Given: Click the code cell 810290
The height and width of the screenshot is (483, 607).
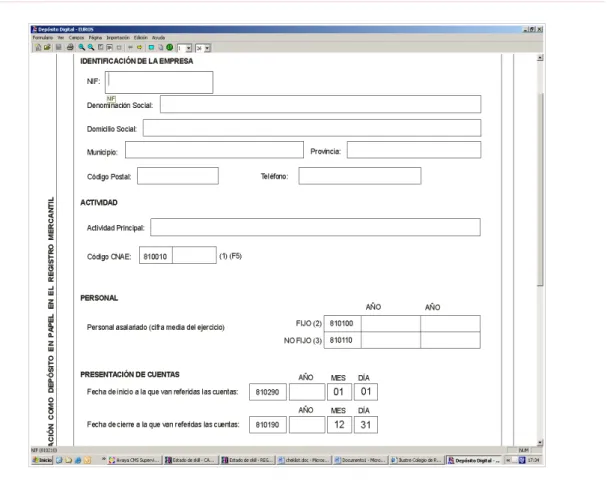Looking at the screenshot, I should pos(267,392).
